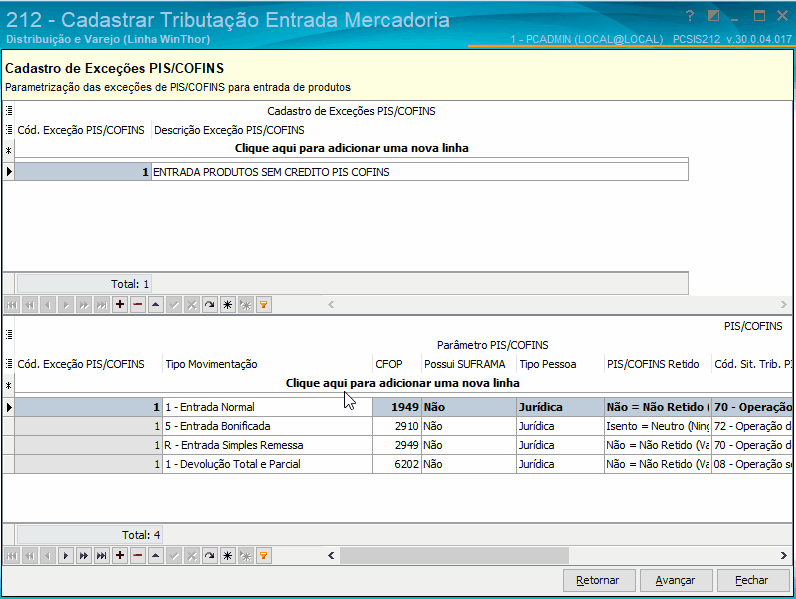The width and height of the screenshot is (796, 599).
Task: Sort by Descrição Exceção PIS/COFINS column header
Action: click(420, 130)
